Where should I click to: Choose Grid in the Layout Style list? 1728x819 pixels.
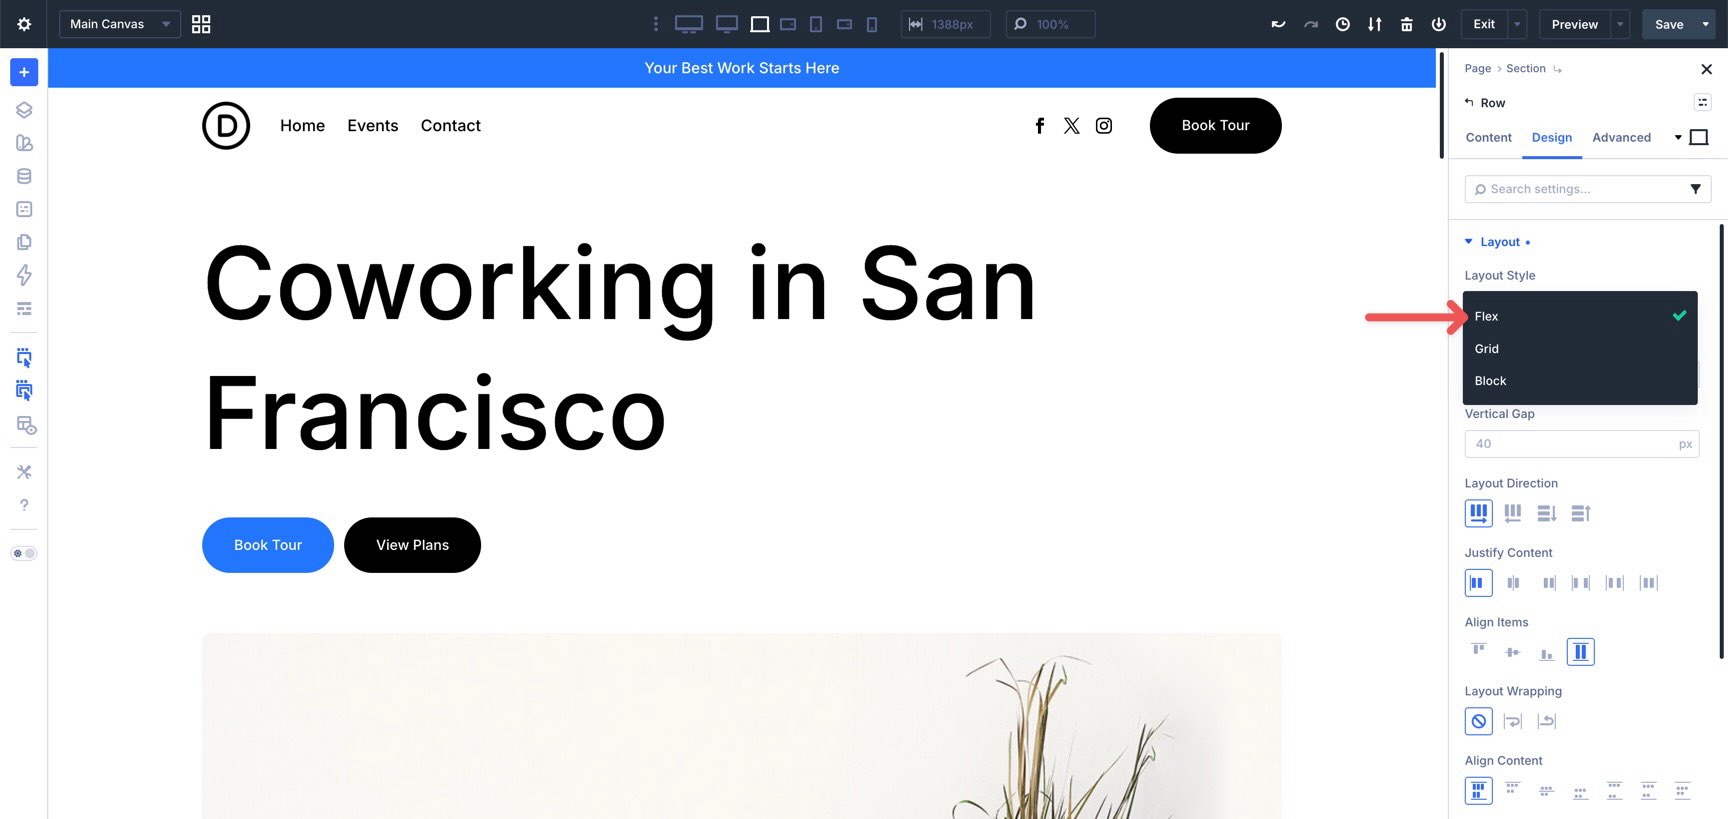point(1580,349)
